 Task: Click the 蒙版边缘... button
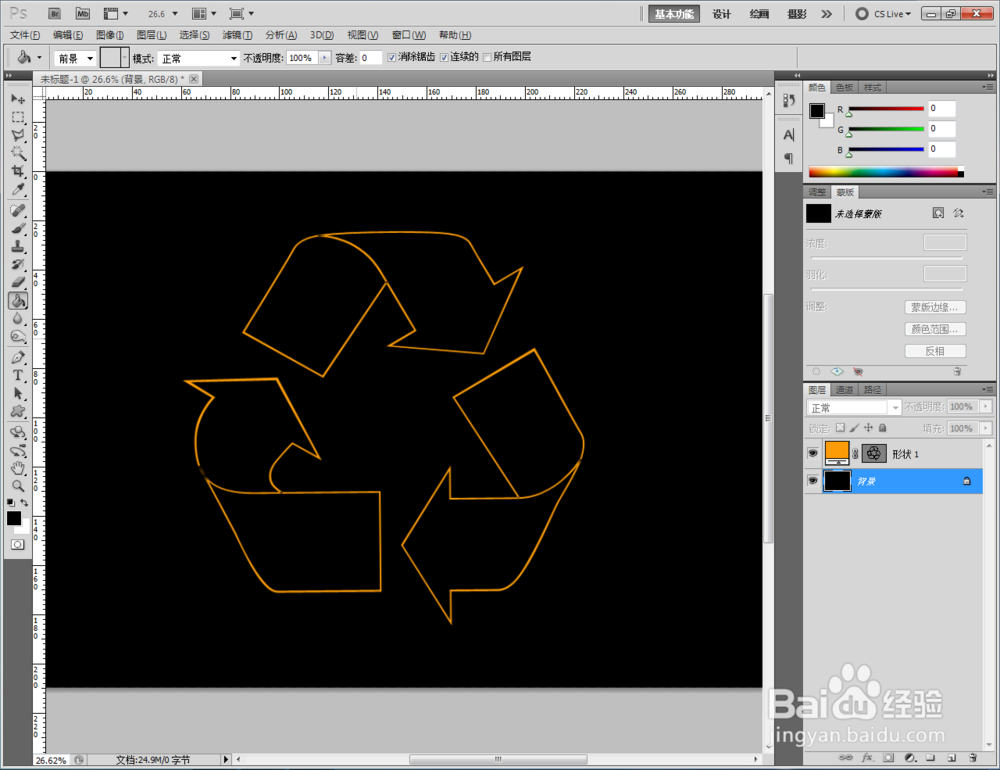(x=934, y=307)
